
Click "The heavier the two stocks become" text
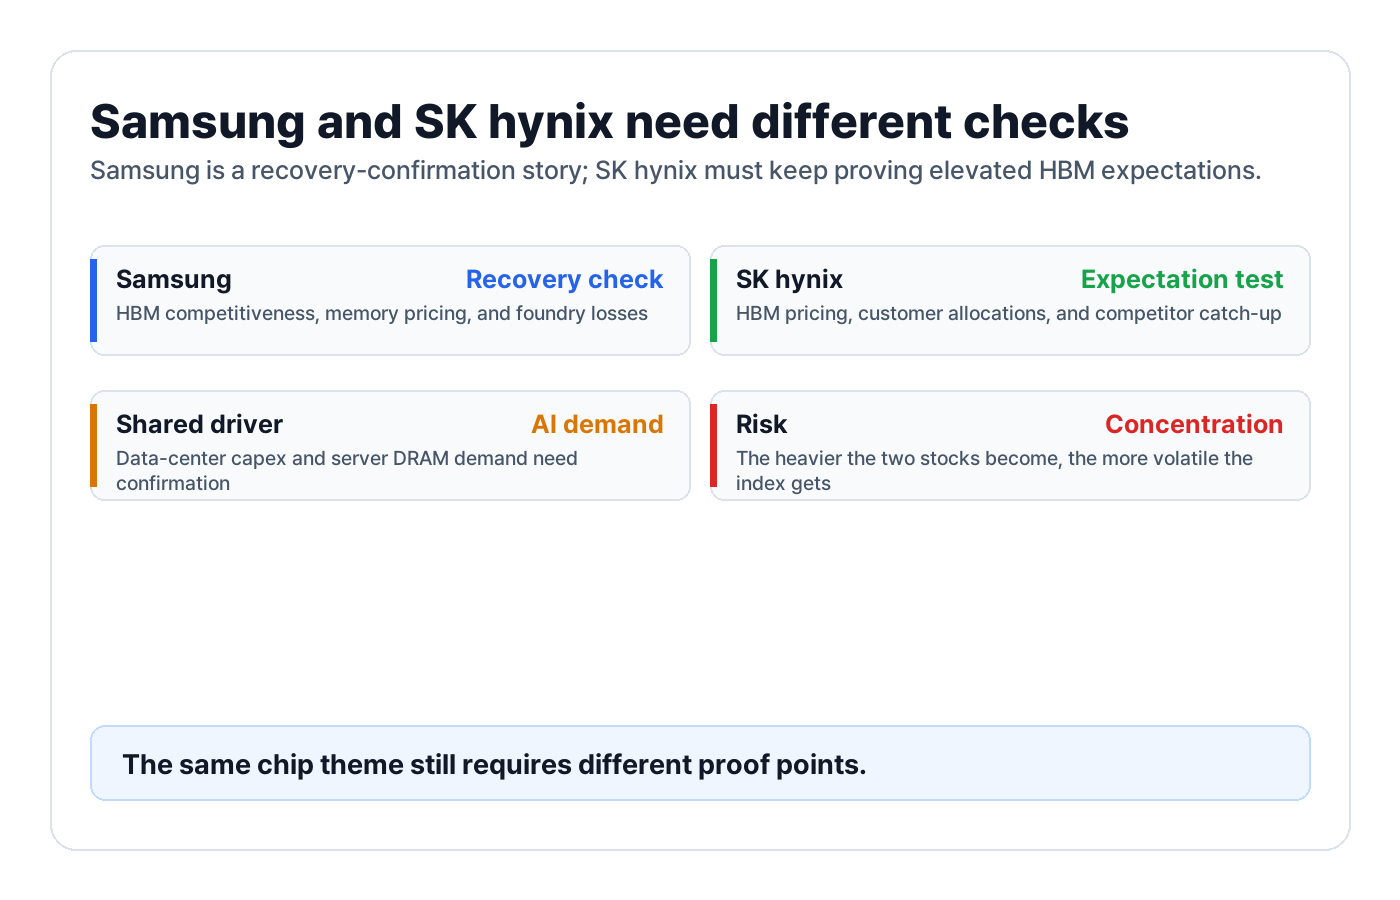pyautogui.click(x=994, y=470)
